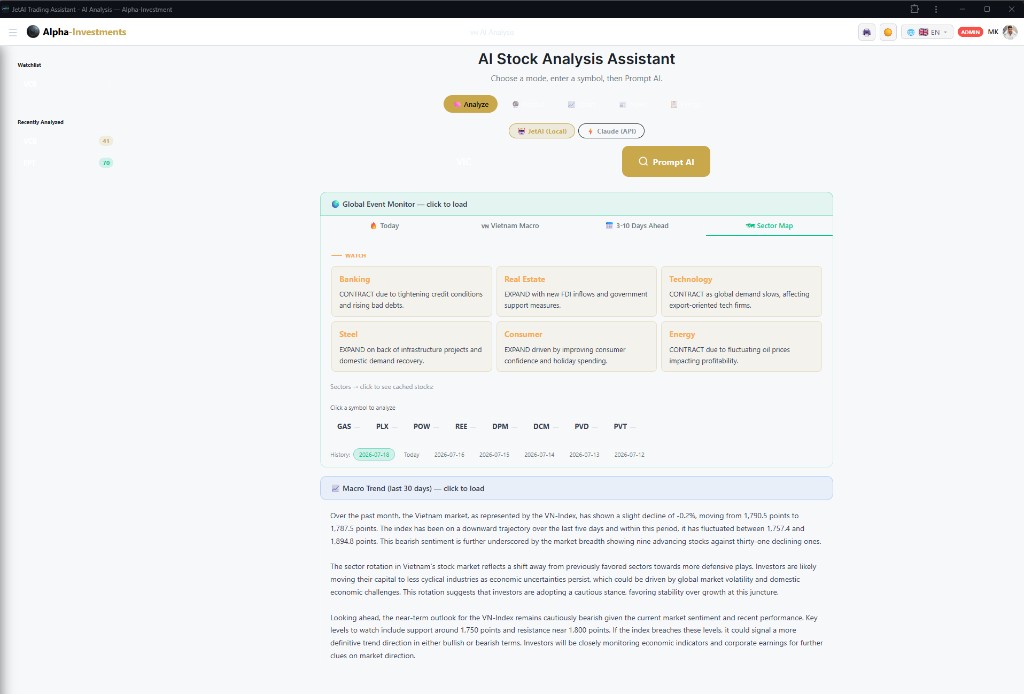This screenshot has width=1024, height=694.
Task: Select the Today history chip
Action: (x=411, y=454)
